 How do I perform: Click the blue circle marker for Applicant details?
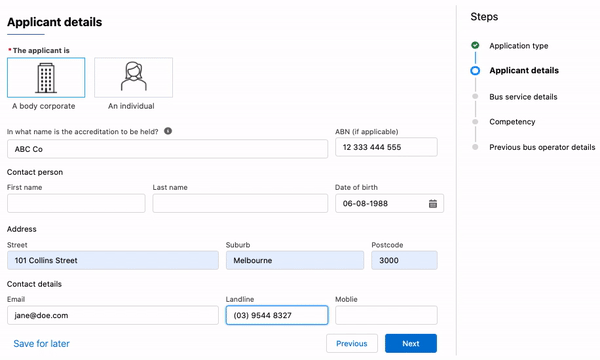click(x=475, y=71)
